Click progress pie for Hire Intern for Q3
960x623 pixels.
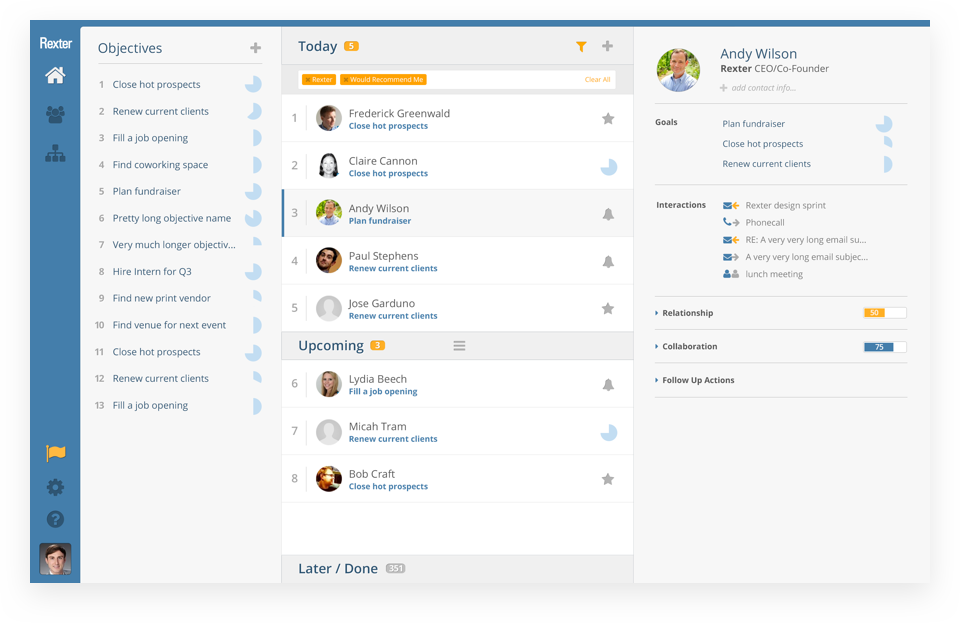point(253,272)
